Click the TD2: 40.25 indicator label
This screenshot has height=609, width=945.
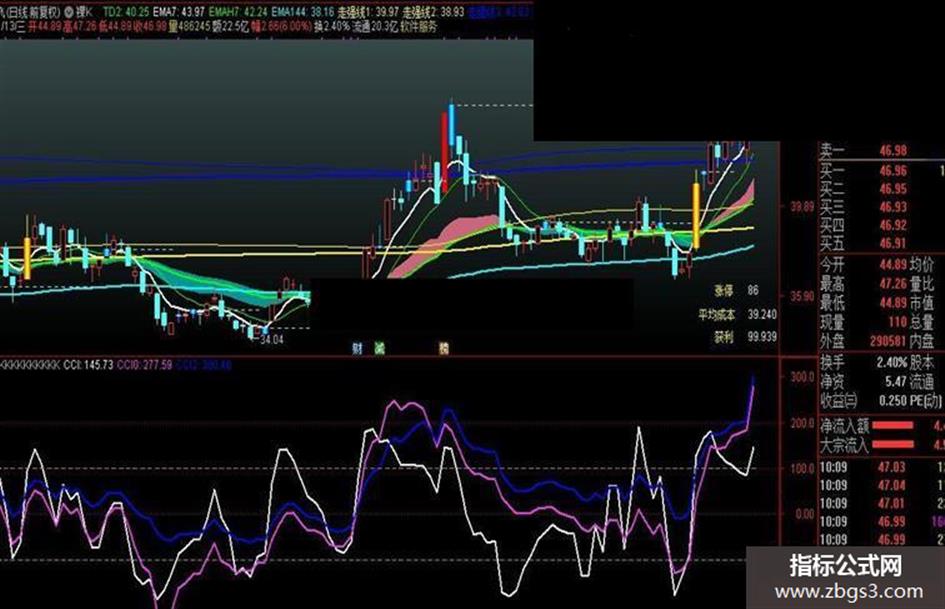point(126,11)
